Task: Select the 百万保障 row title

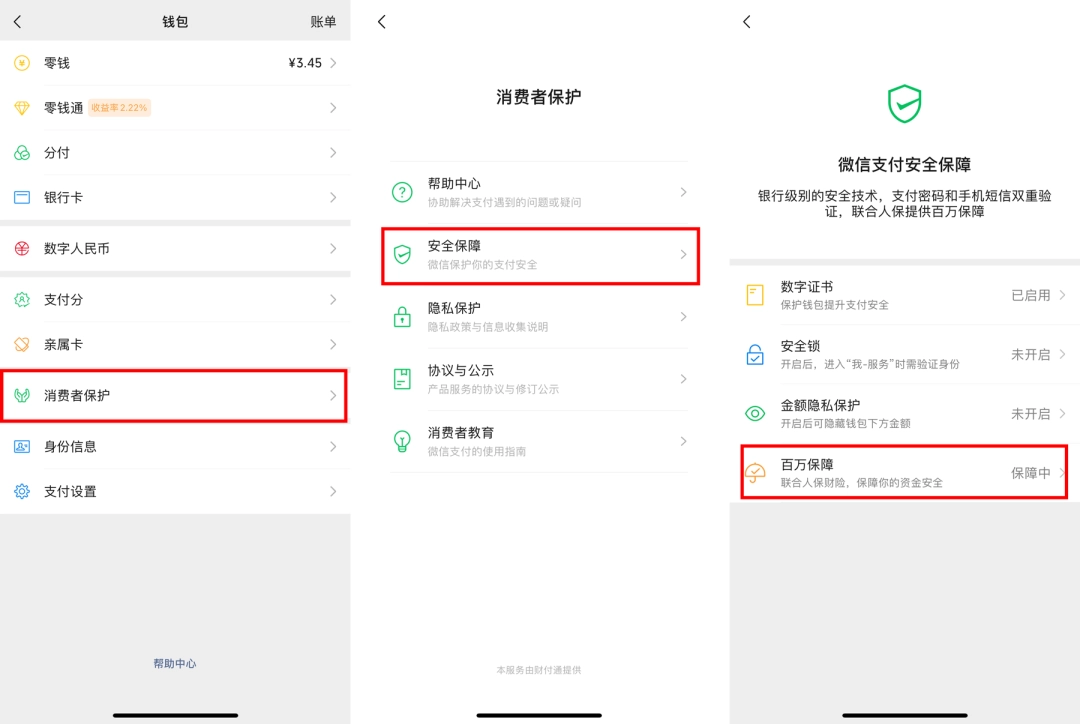Action: [807, 464]
